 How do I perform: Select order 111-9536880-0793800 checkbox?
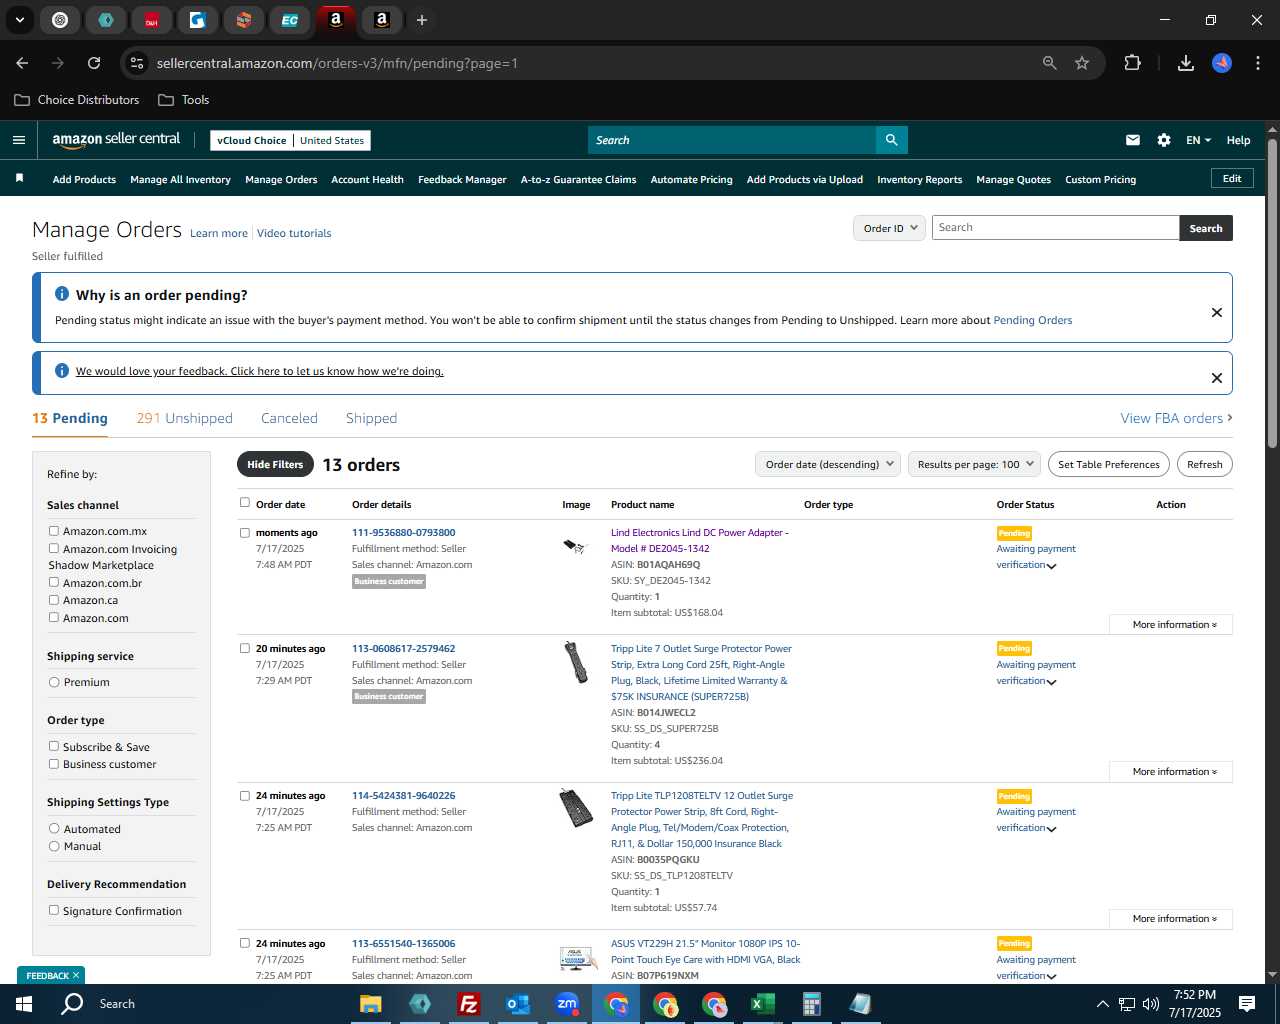pos(245,533)
